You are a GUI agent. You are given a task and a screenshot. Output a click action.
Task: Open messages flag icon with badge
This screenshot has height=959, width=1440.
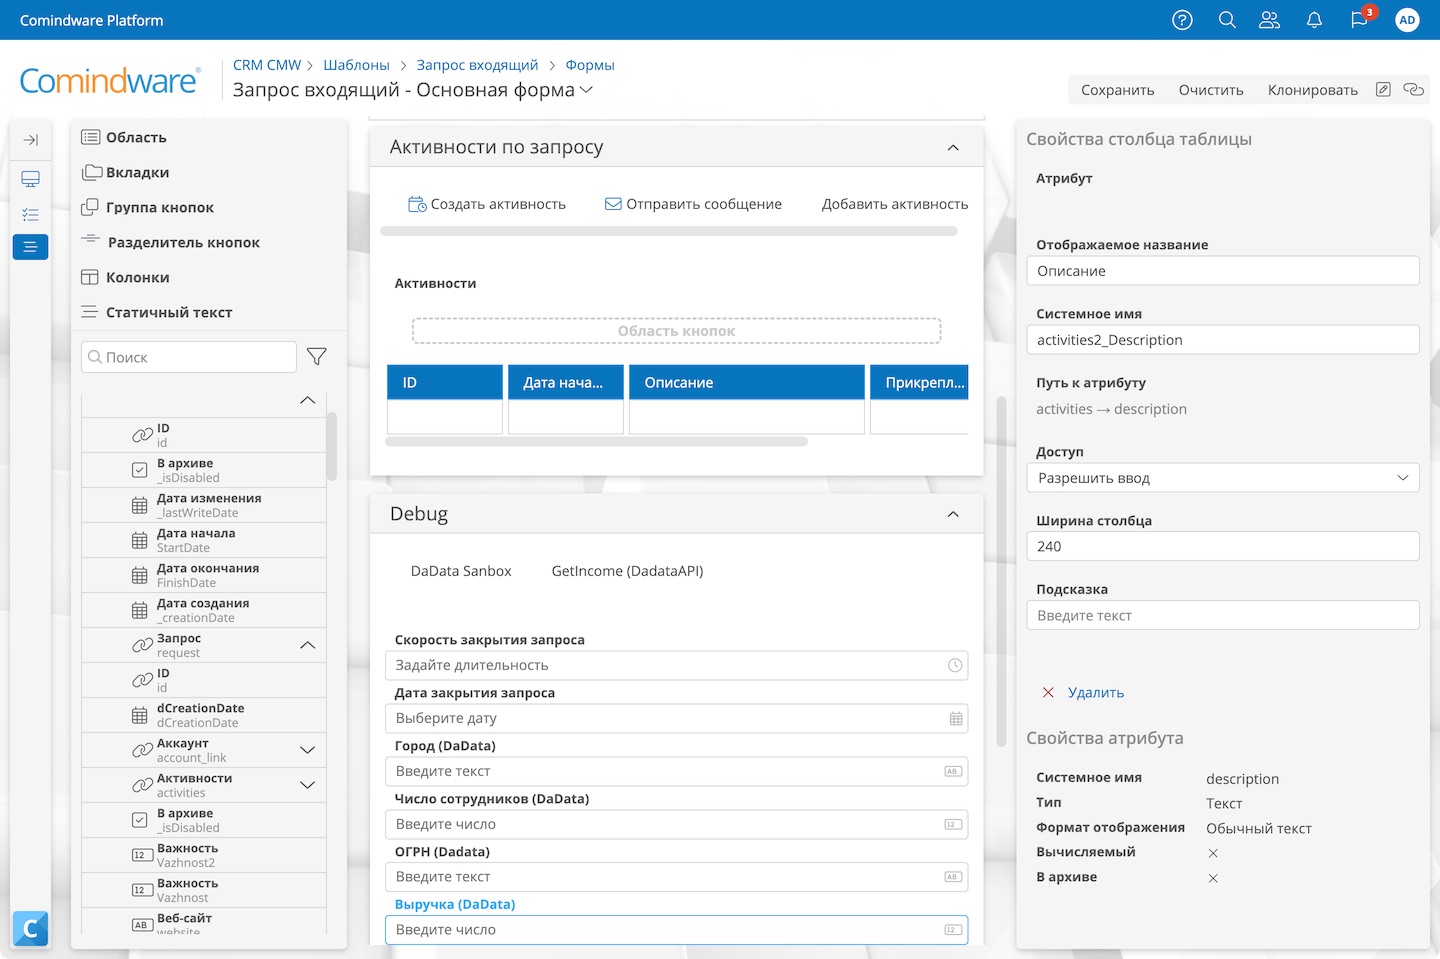(1359, 20)
